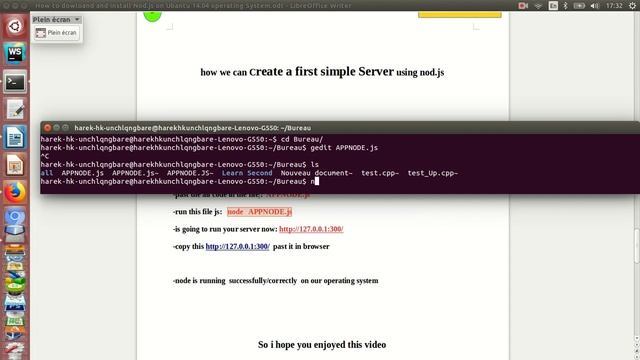The width and height of the screenshot is (640, 360).
Task: Click the 'ls' command in terminal
Action: coord(315,164)
